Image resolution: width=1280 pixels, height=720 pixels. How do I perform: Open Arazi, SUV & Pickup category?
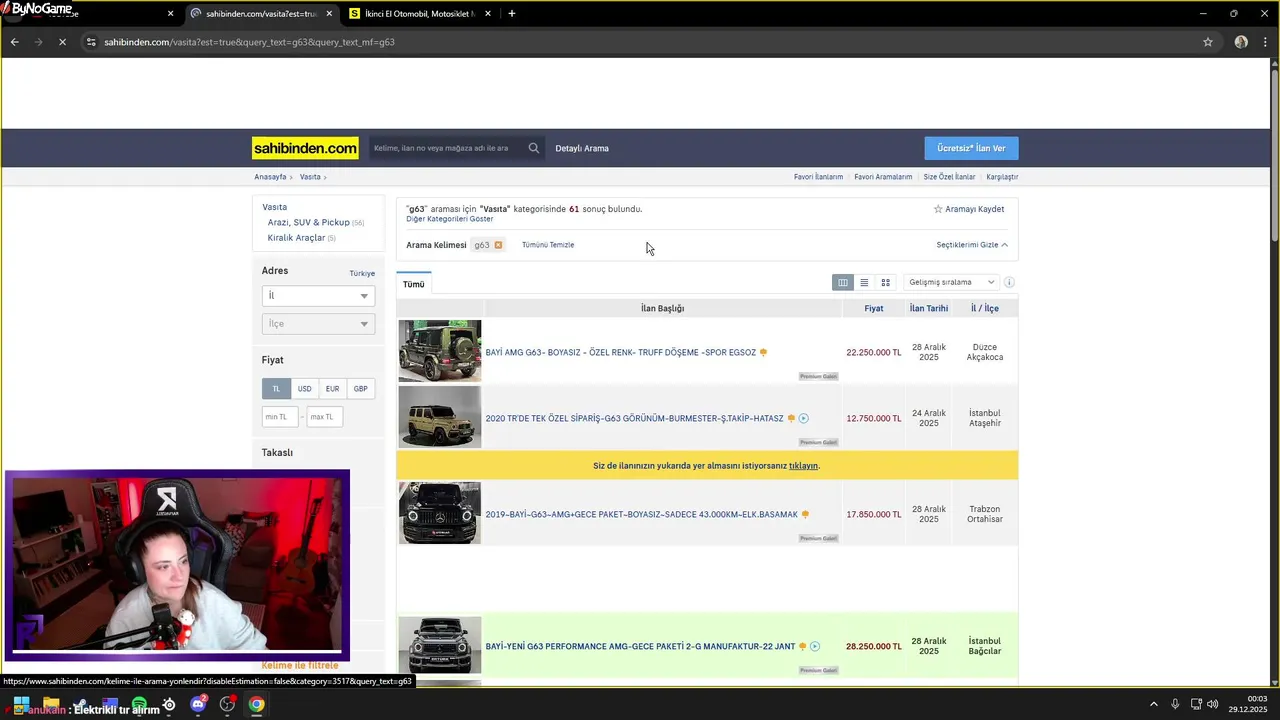309,222
